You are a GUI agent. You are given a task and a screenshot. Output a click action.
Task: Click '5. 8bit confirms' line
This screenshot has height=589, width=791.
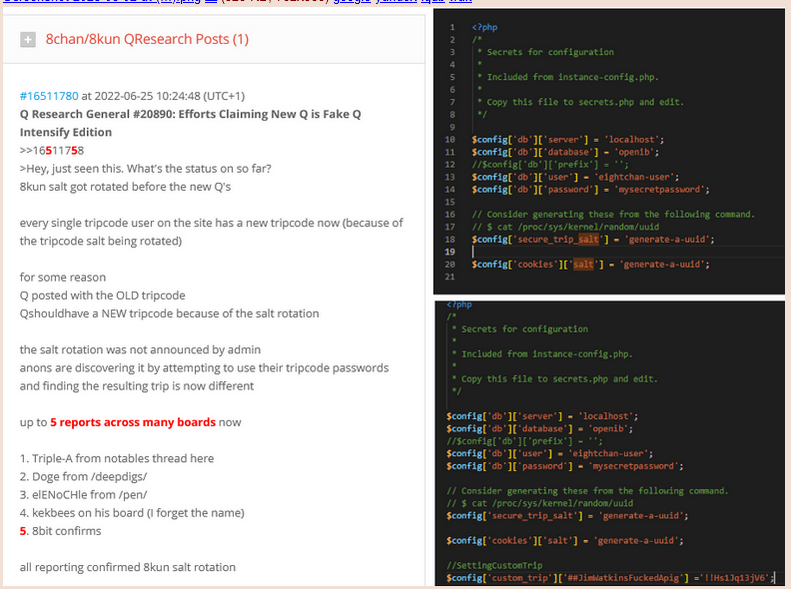click(x=61, y=531)
